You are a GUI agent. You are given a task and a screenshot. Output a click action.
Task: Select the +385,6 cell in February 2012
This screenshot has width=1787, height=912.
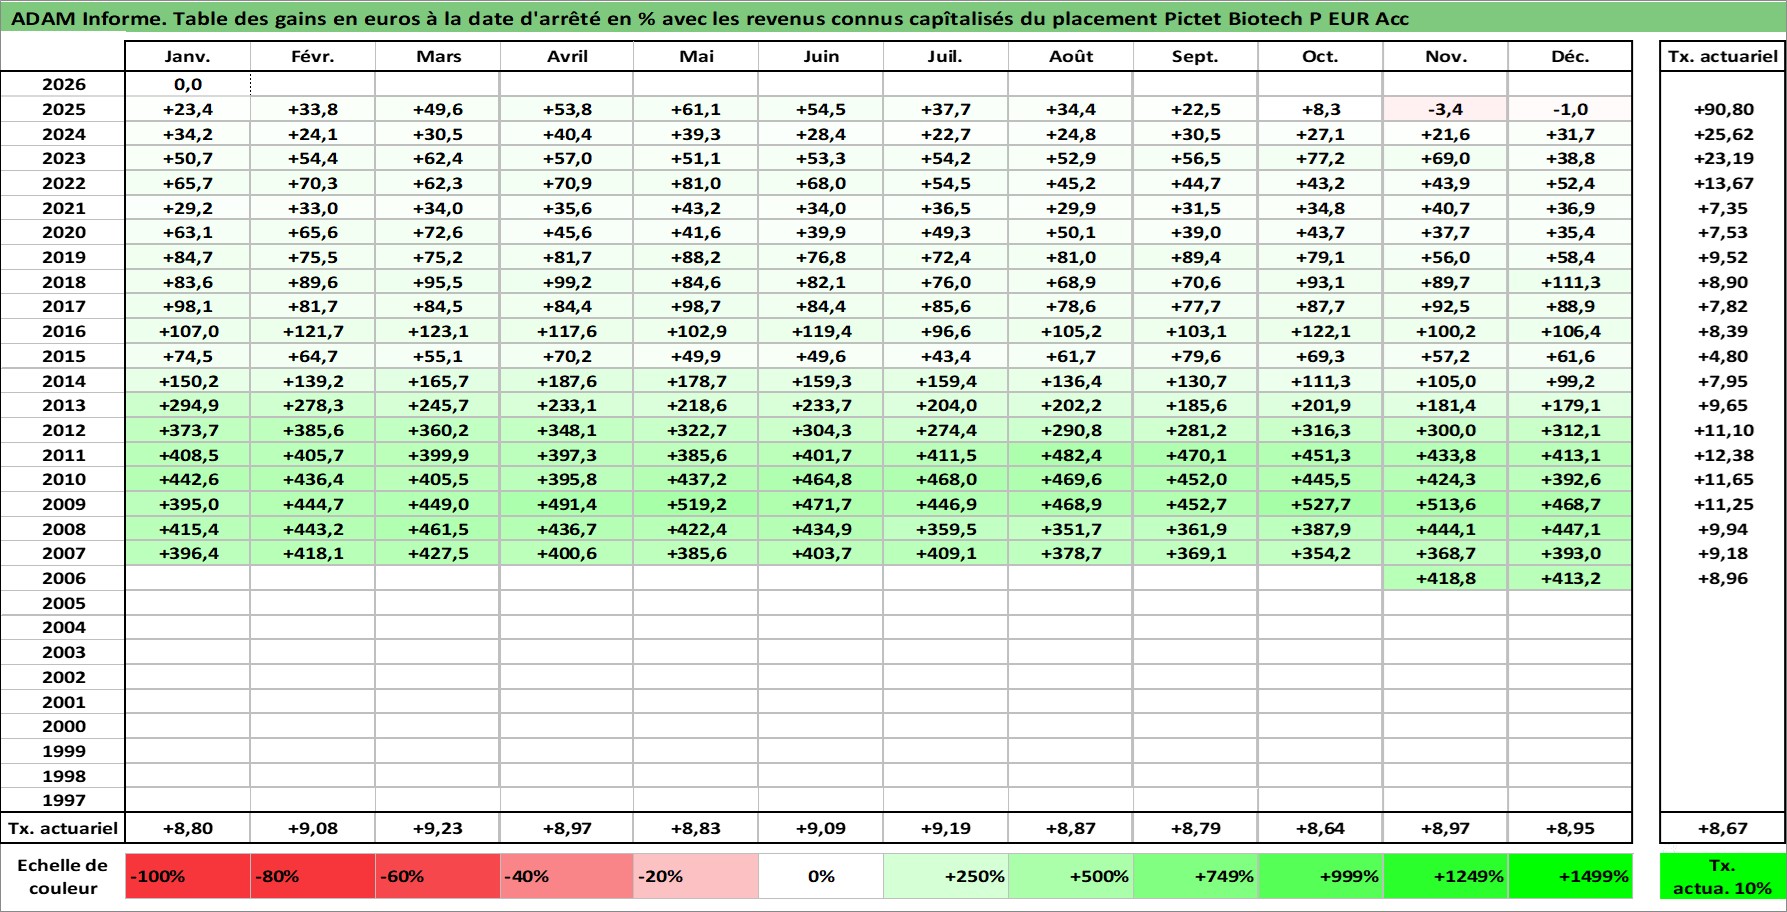[x=313, y=430]
